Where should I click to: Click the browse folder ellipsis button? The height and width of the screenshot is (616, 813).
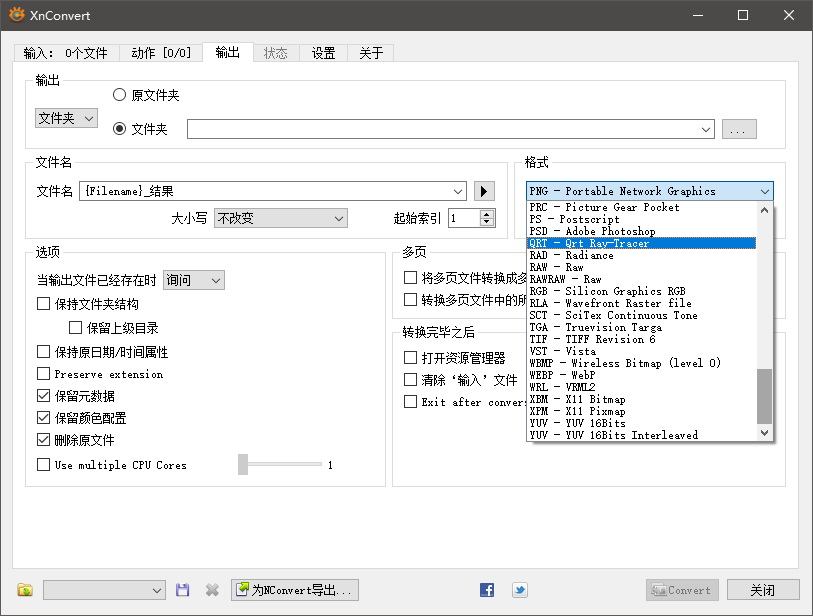(x=739, y=129)
